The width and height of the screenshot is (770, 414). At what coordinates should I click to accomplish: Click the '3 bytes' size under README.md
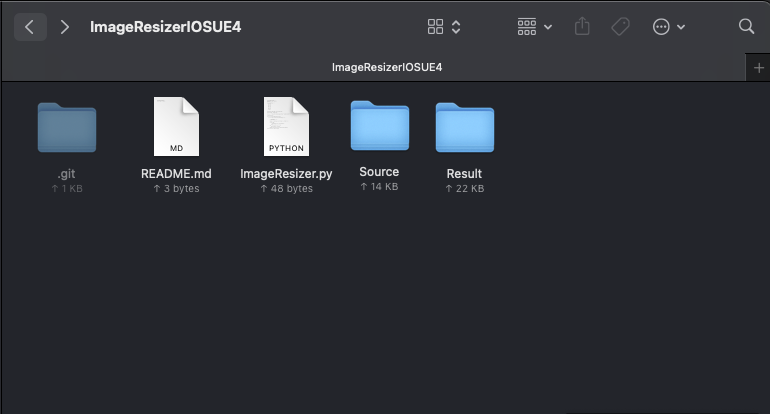click(x=176, y=189)
